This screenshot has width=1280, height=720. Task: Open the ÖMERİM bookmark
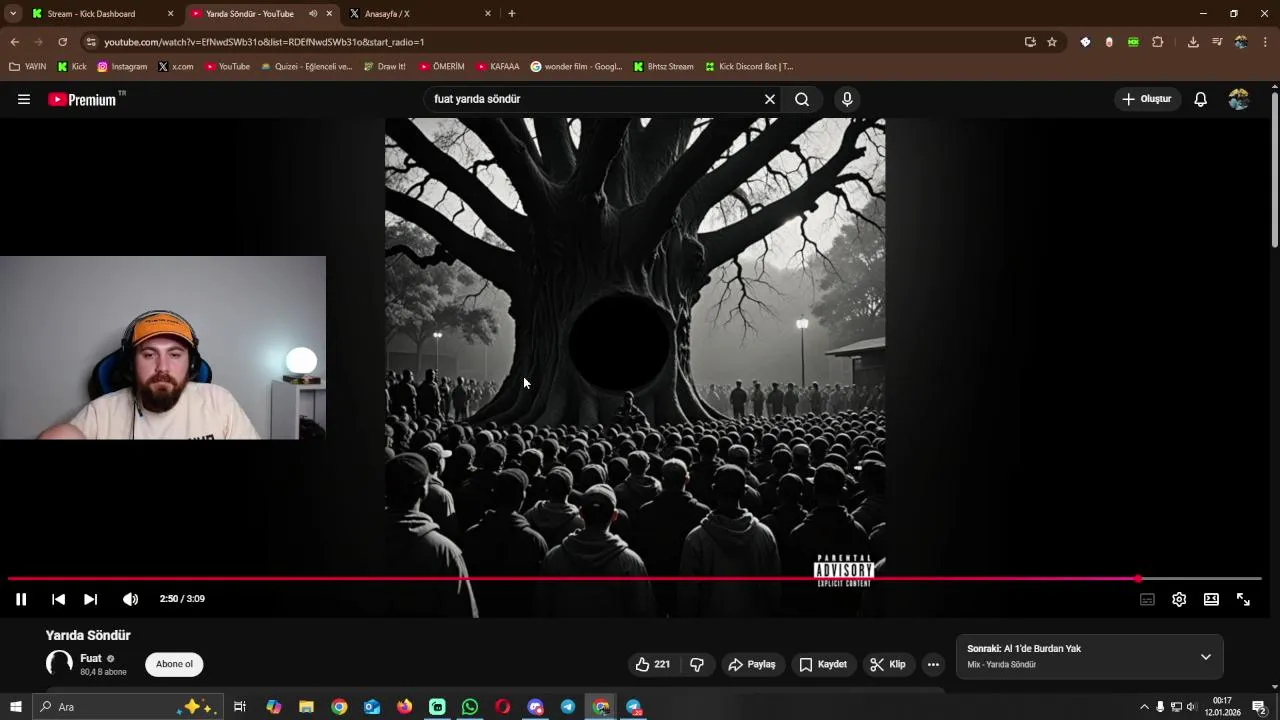coord(442,67)
